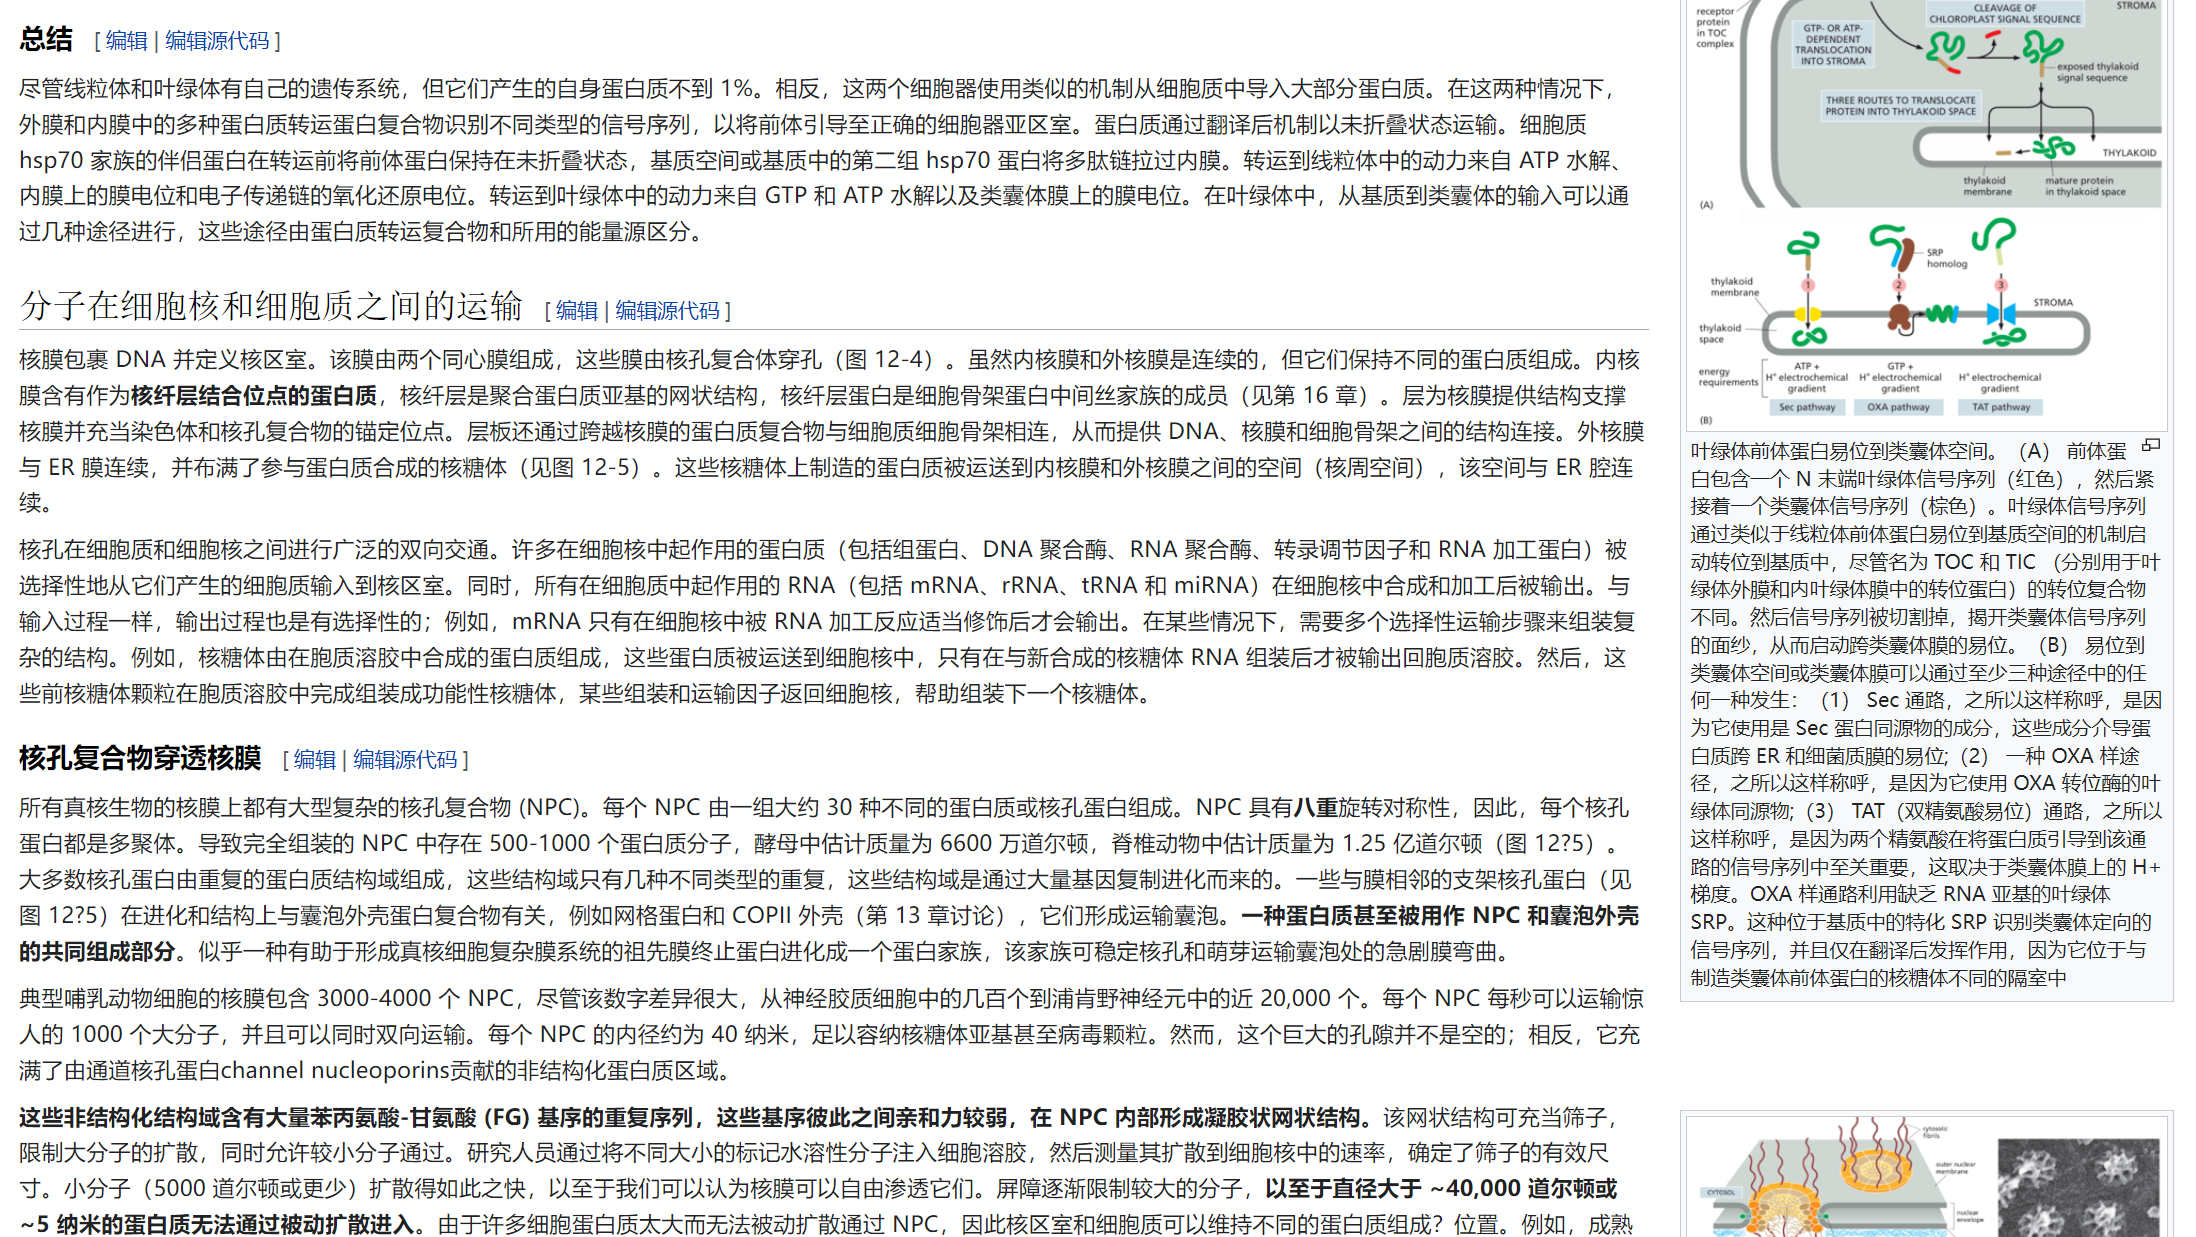Click the text channel nucleoporins in paragraph

point(334,1071)
